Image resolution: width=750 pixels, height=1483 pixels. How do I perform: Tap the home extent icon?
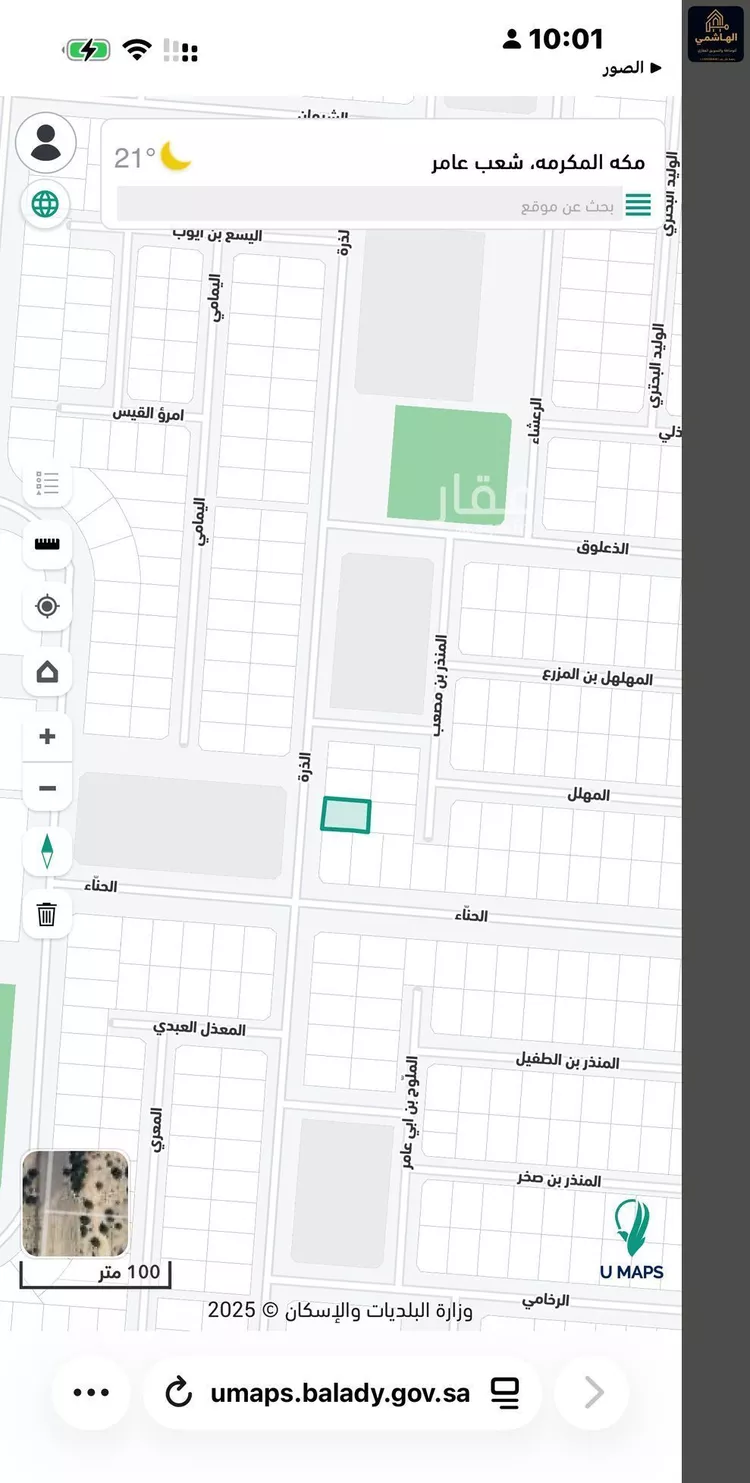pyautogui.click(x=47, y=672)
